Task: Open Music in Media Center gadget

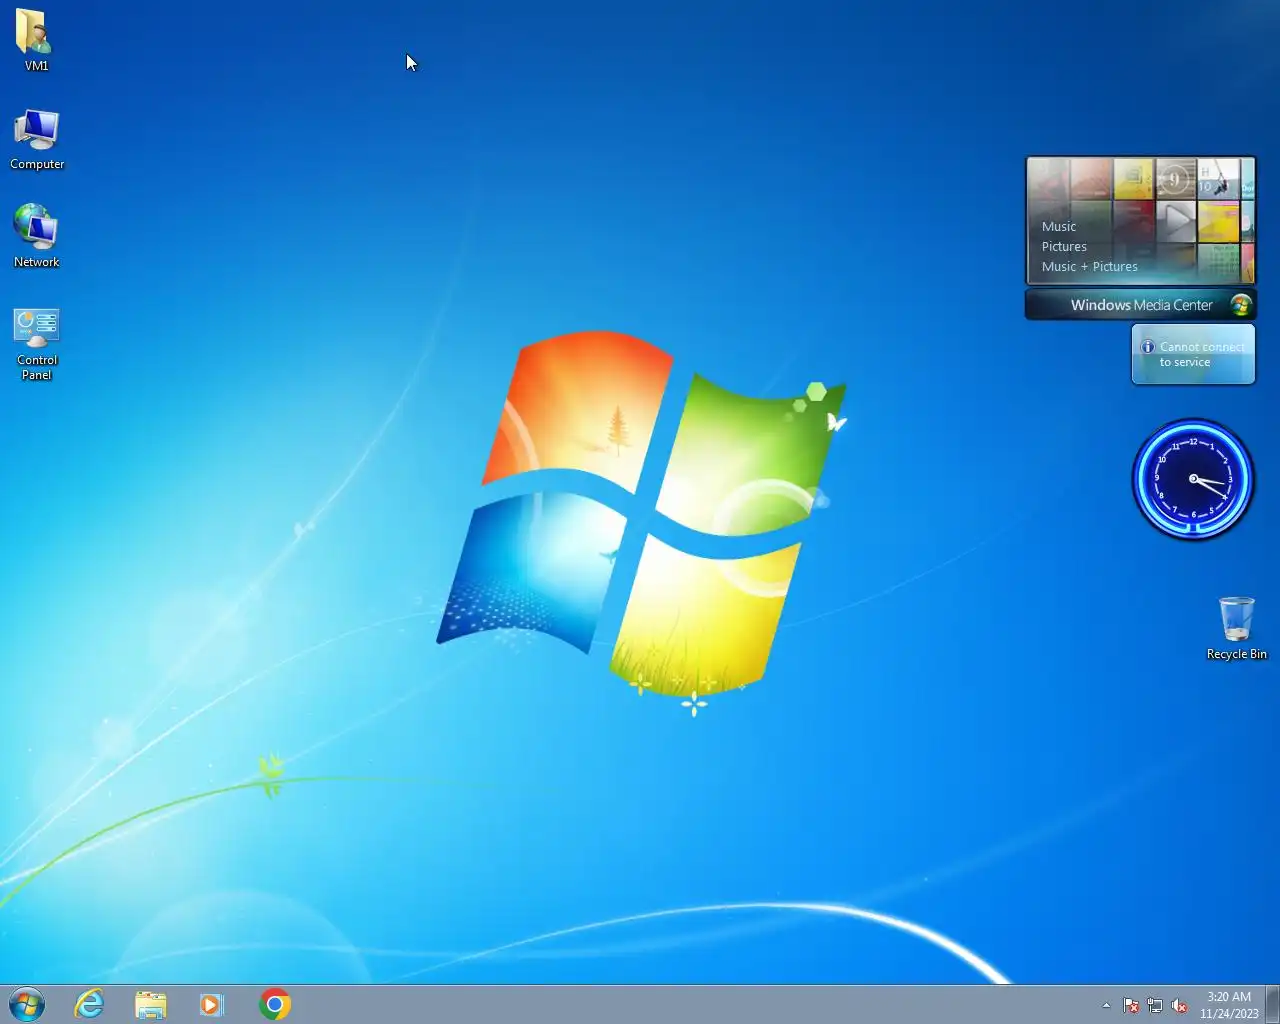Action: 1059,226
